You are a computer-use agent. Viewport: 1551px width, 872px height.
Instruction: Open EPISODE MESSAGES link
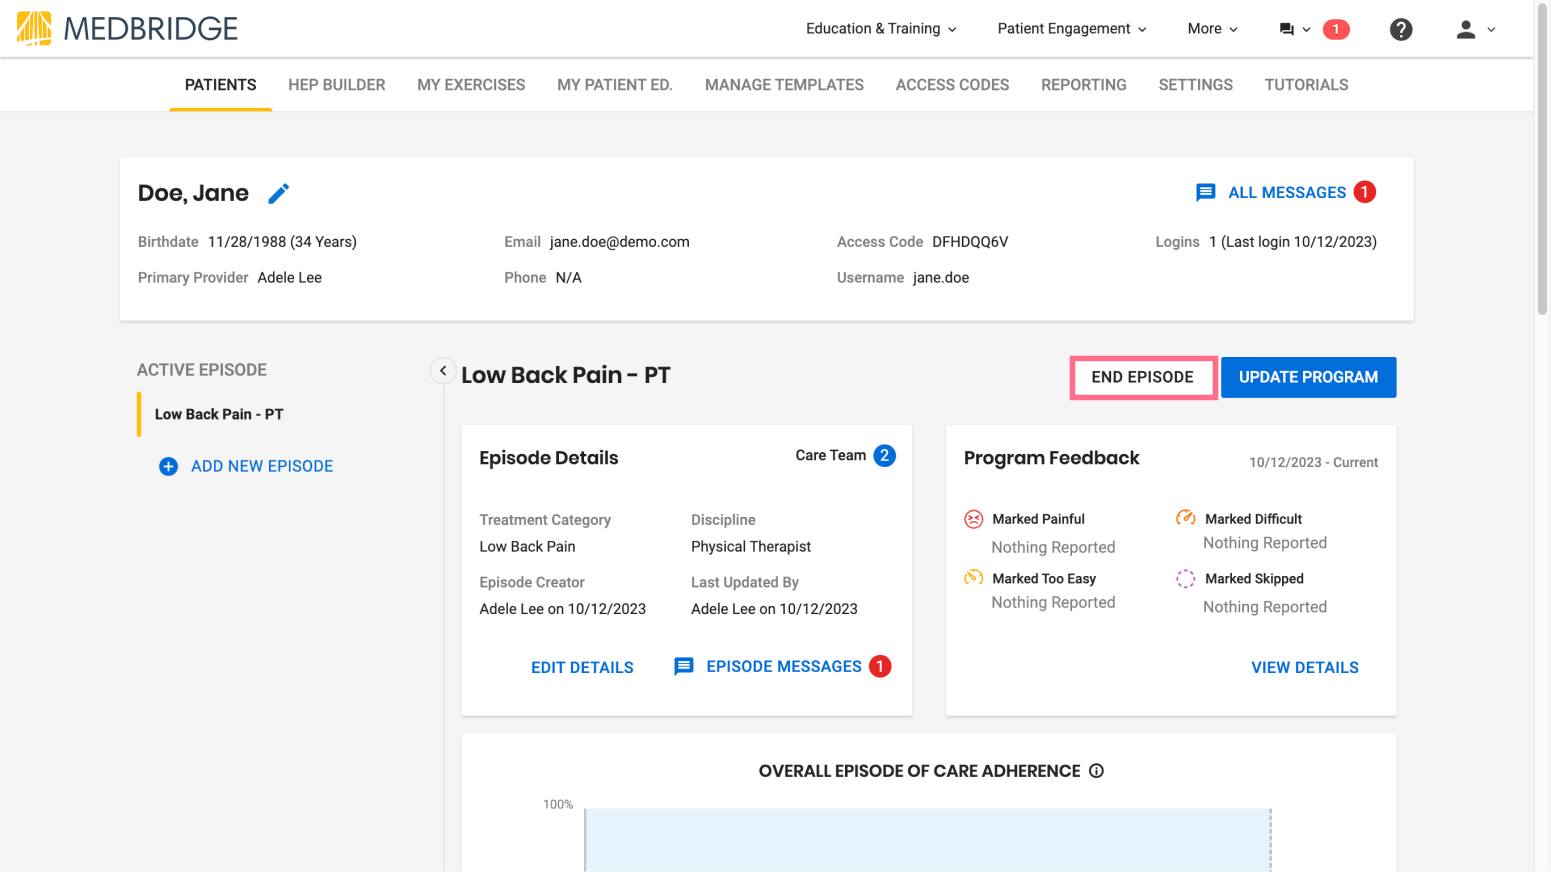[784, 666]
